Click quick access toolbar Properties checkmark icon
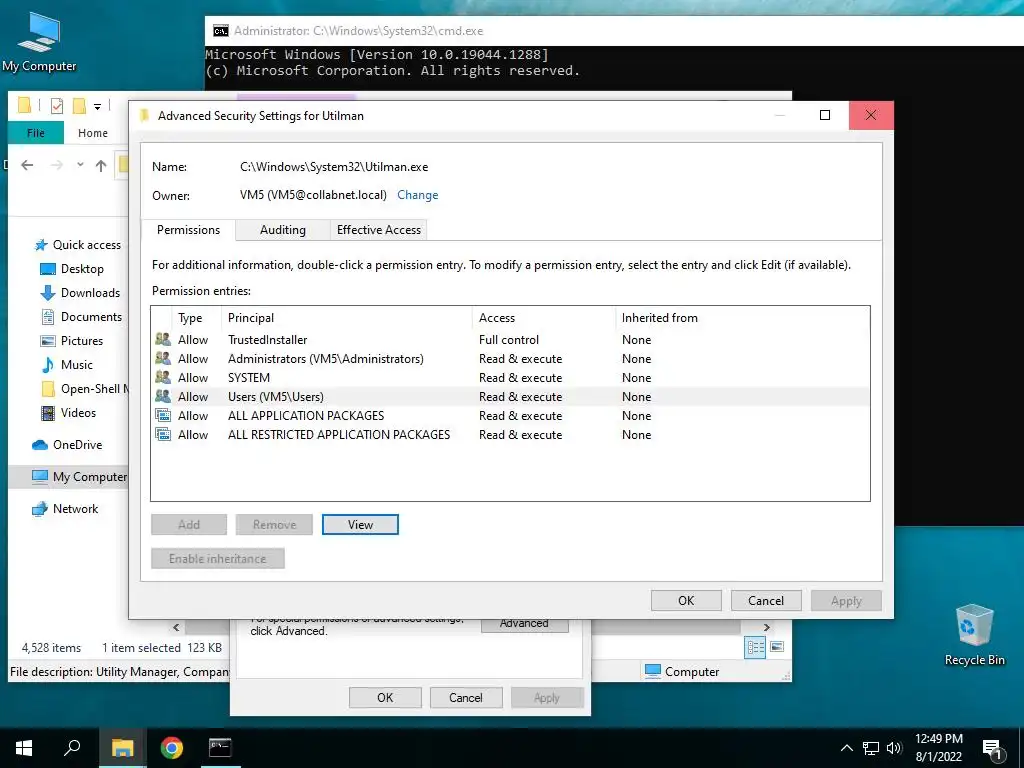Viewport: 1024px width, 768px height. 57,105
